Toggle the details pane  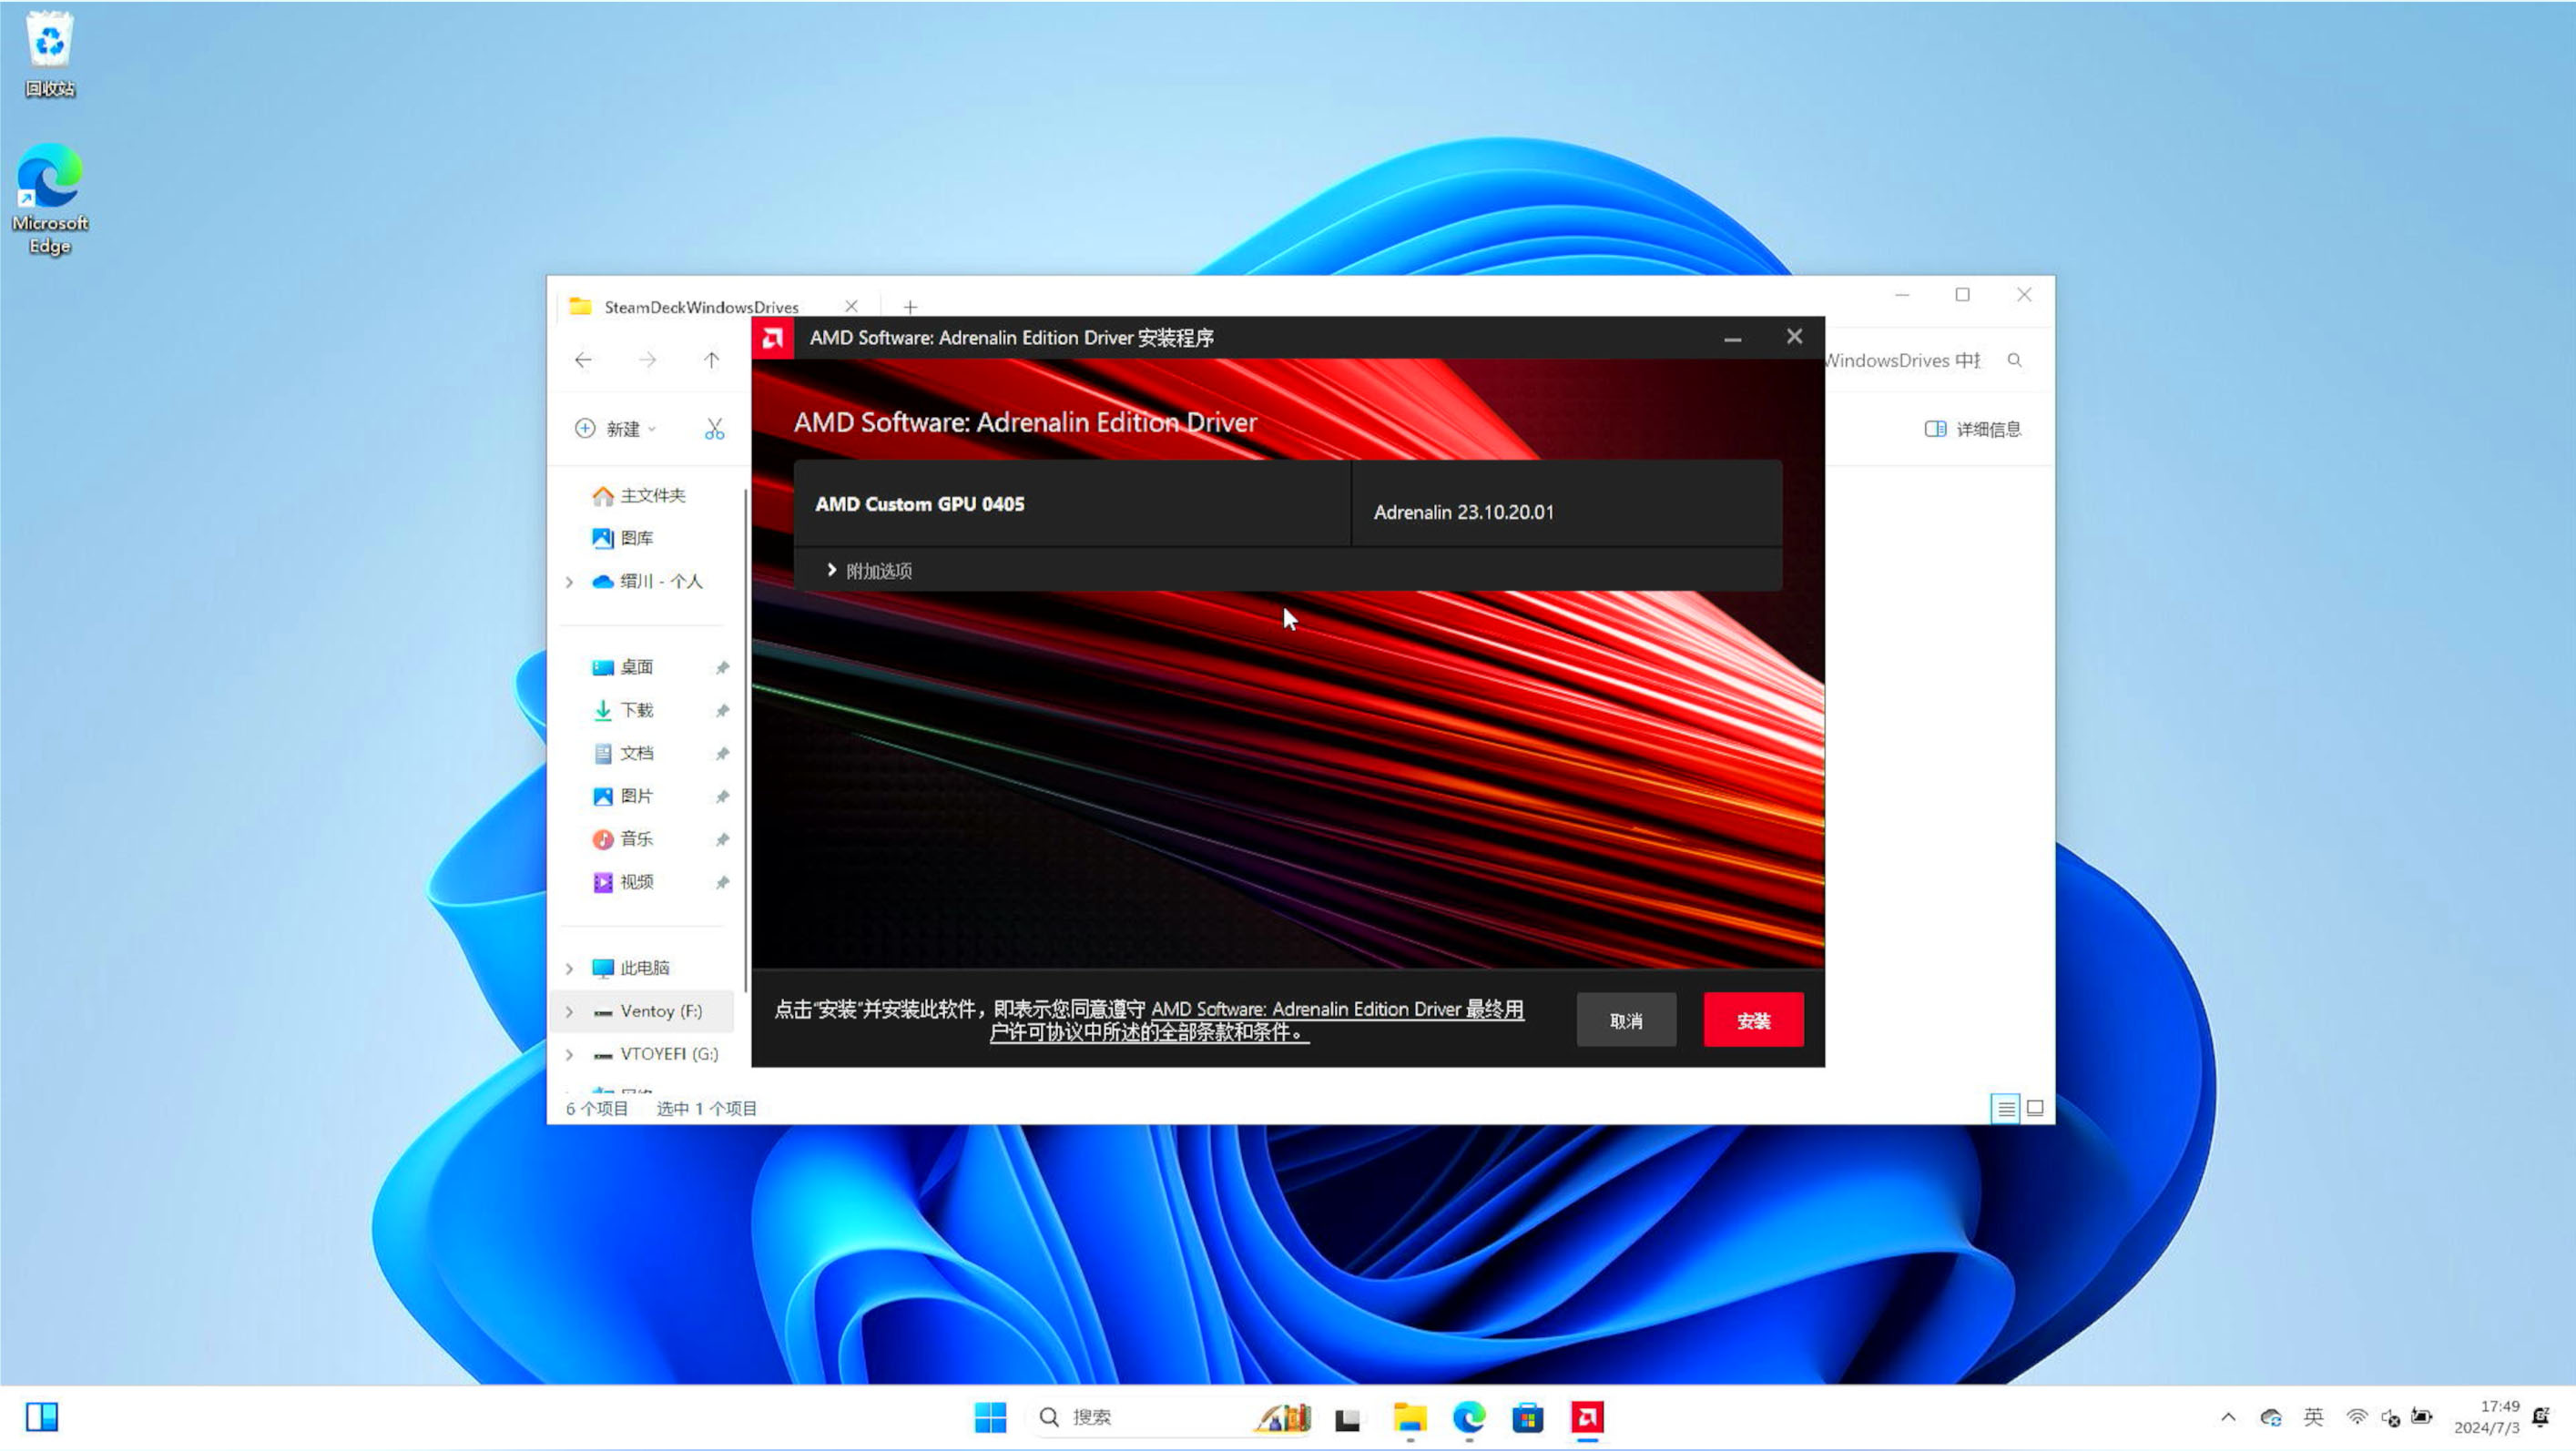1972,429
